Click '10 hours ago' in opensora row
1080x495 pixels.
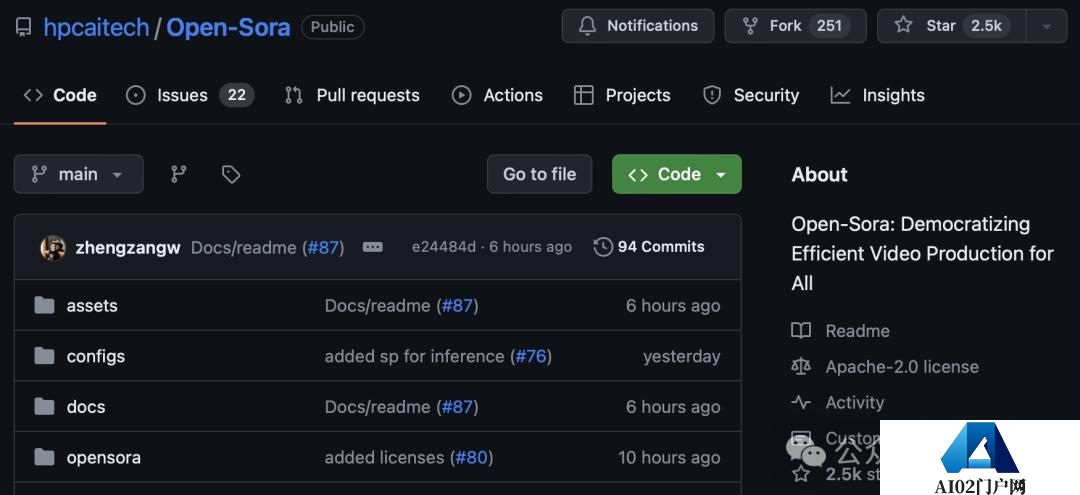[669, 458]
